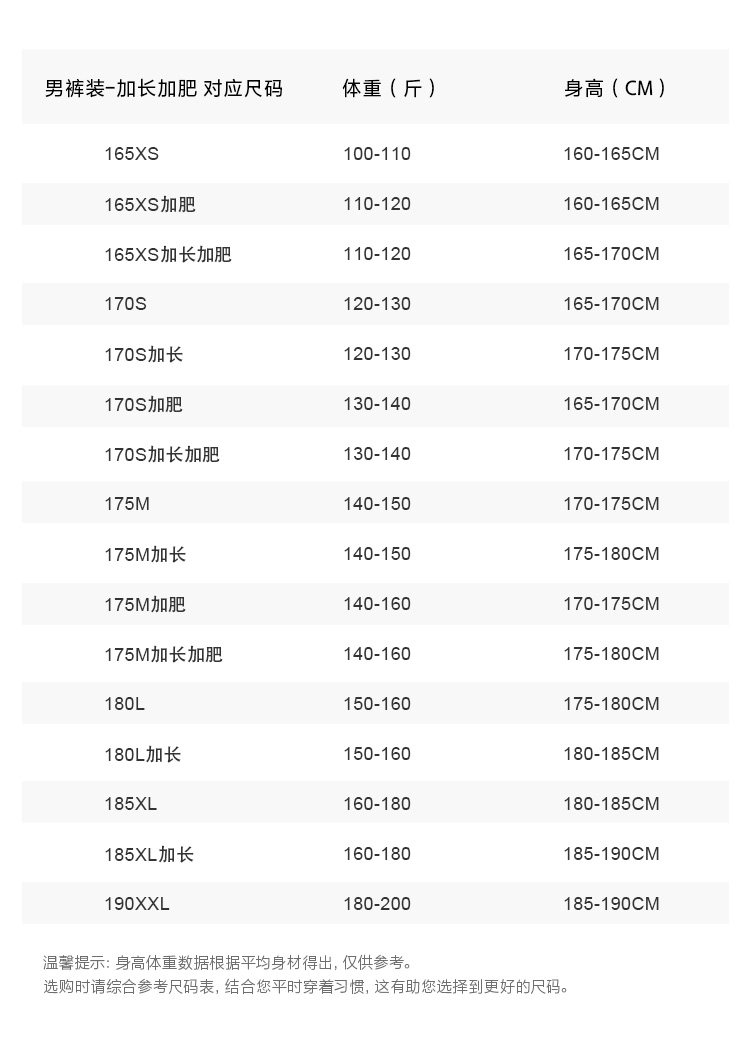Click the height value in 190XXL row

(611, 904)
